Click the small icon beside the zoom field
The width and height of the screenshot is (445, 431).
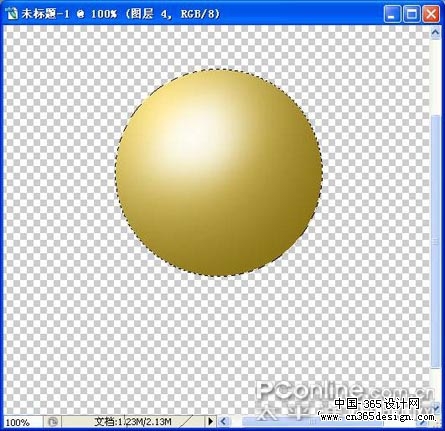(53, 422)
